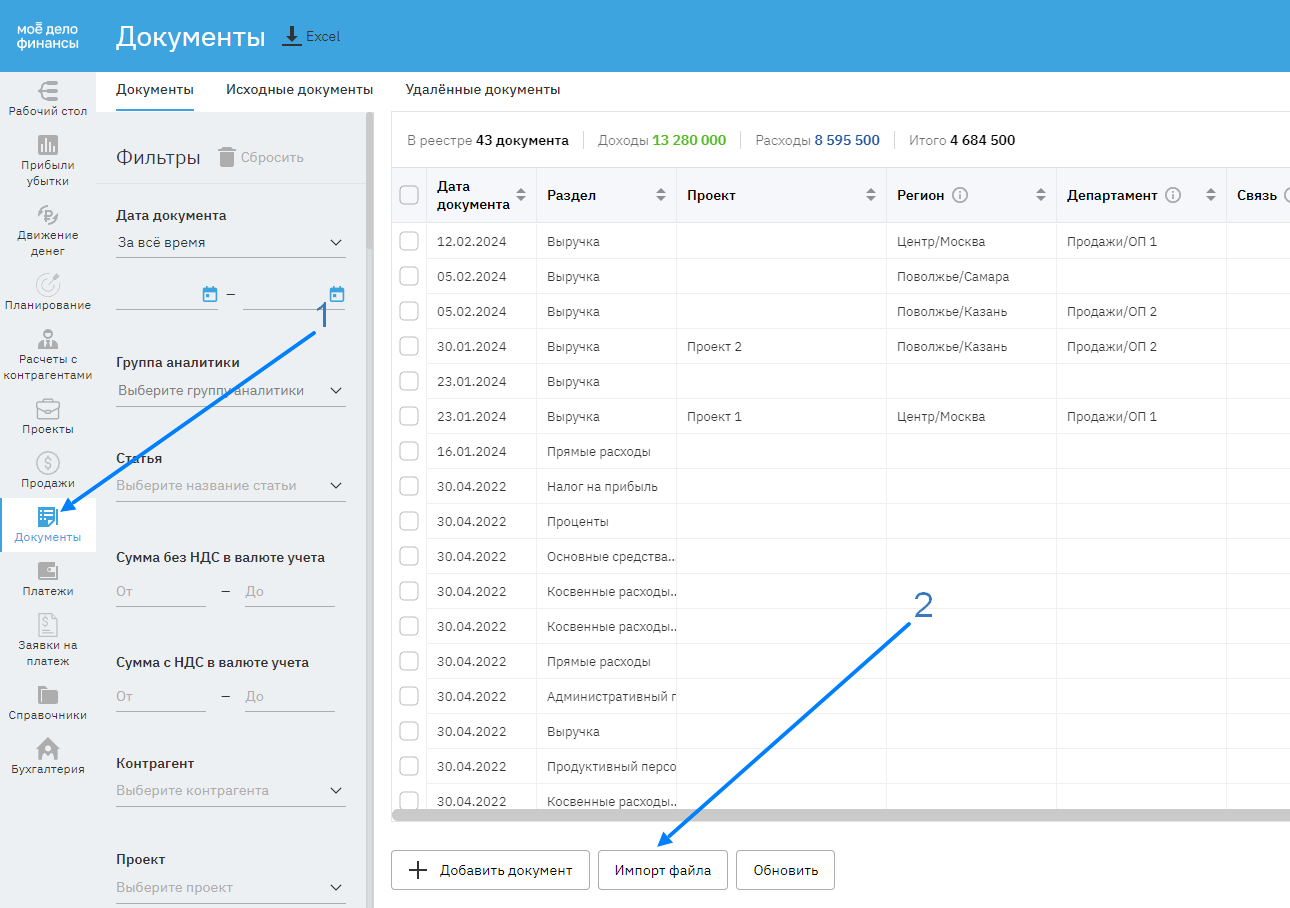The image size is (1290, 908).
Task: Click the Связь column header
Action: tap(1257, 195)
